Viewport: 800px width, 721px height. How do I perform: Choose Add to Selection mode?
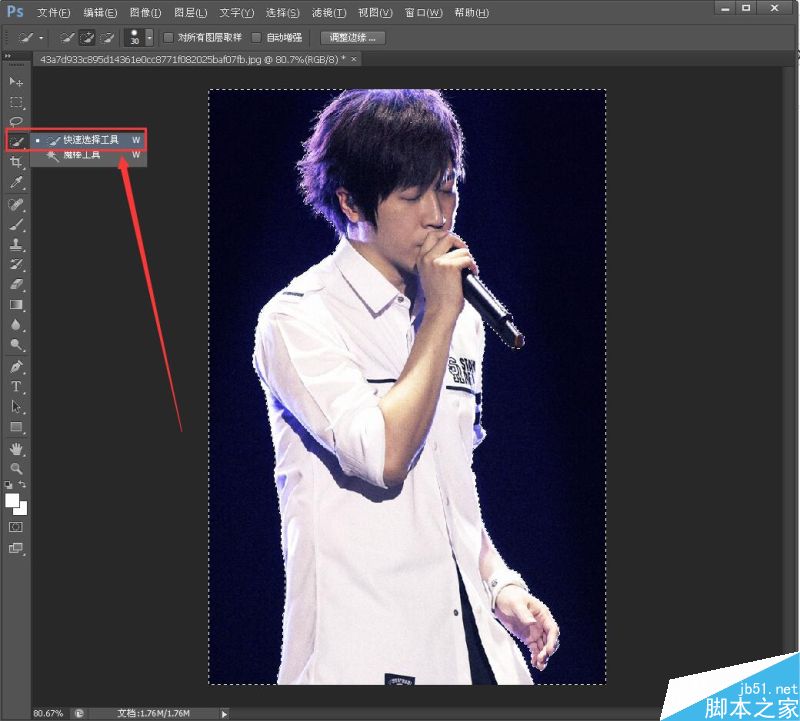click(87, 37)
